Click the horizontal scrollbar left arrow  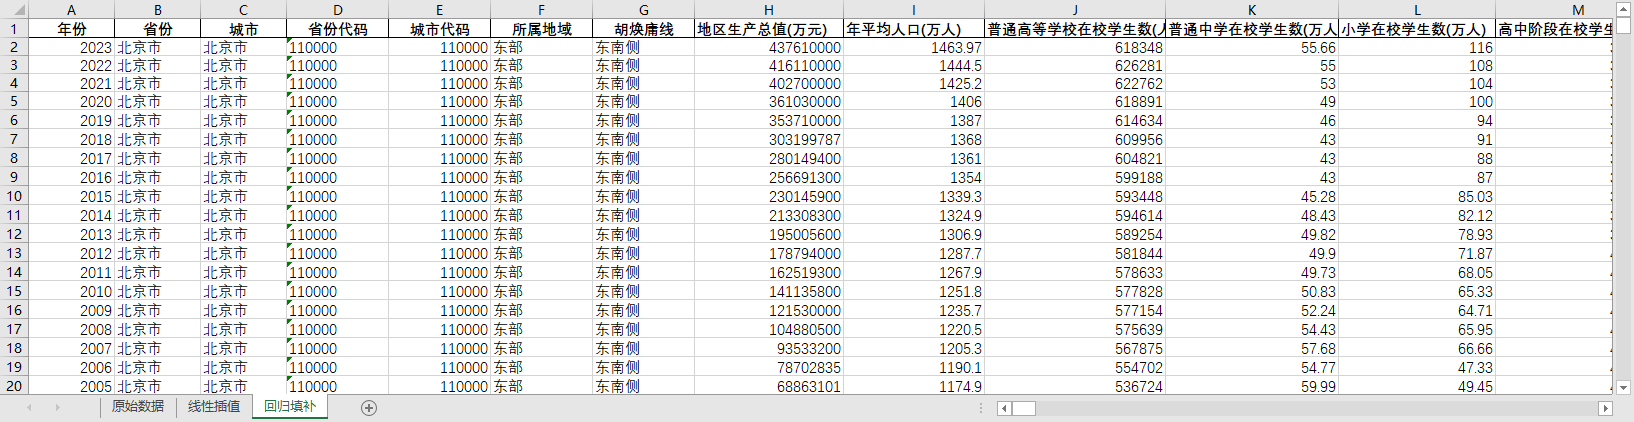[1004, 408]
